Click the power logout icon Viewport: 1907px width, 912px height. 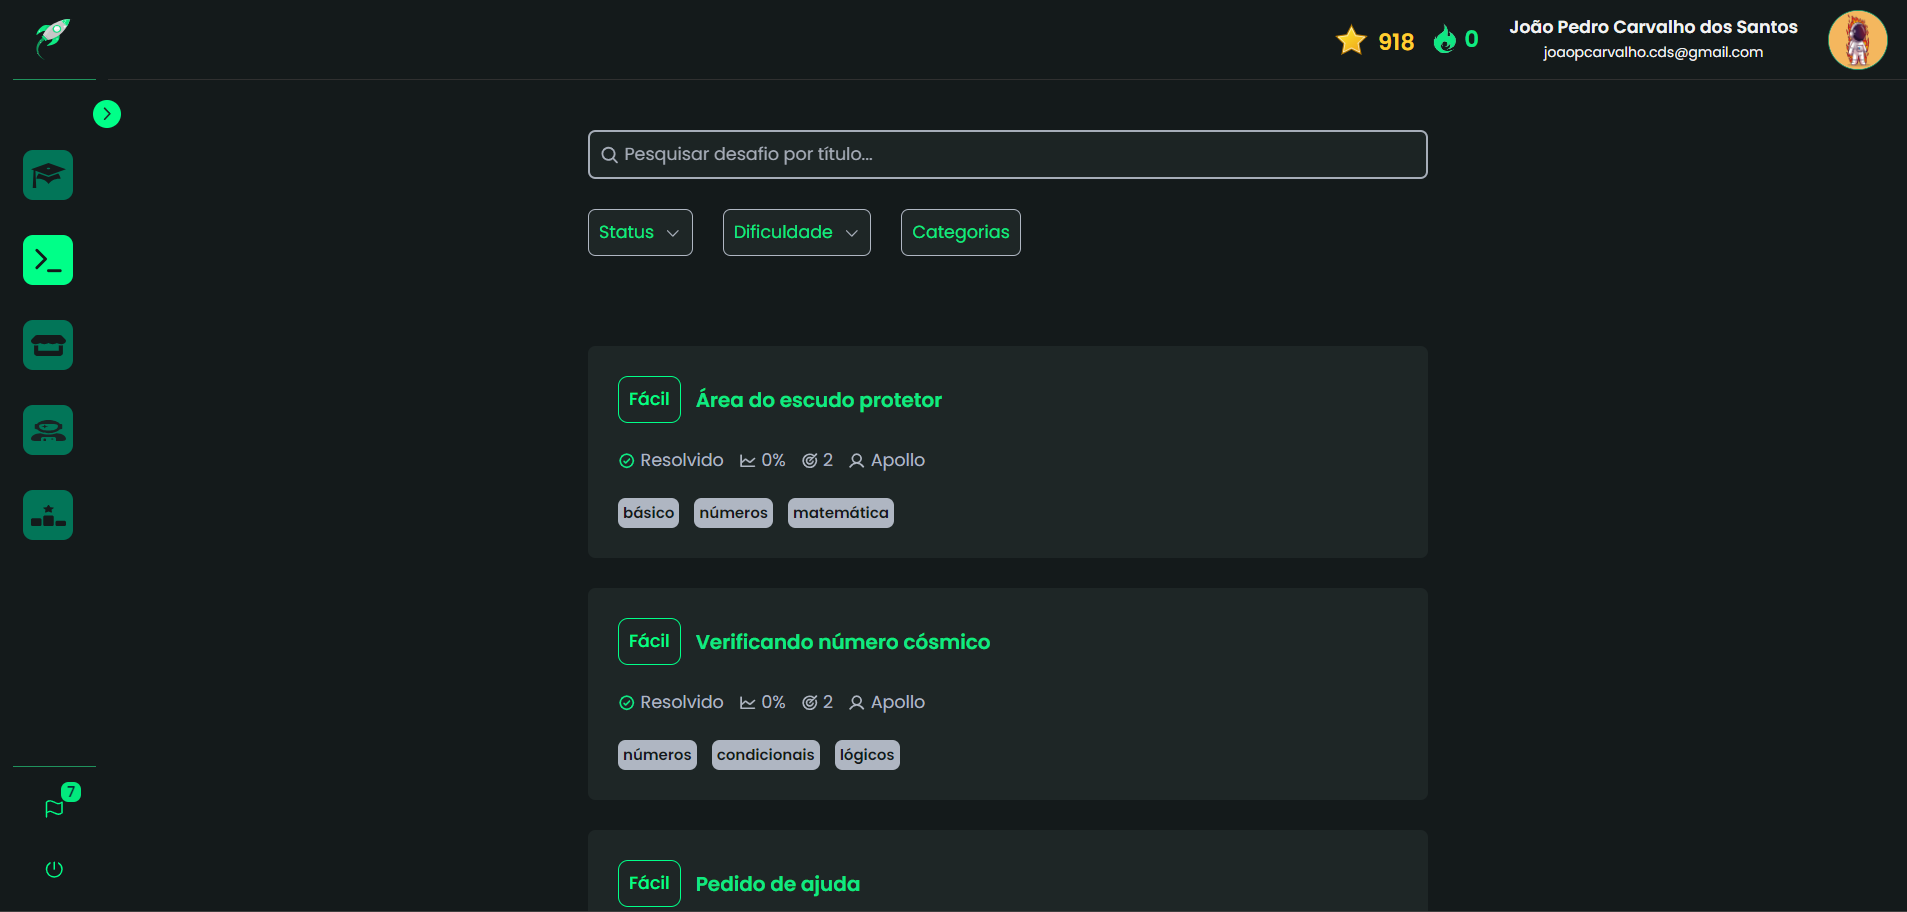click(x=54, y=869)
